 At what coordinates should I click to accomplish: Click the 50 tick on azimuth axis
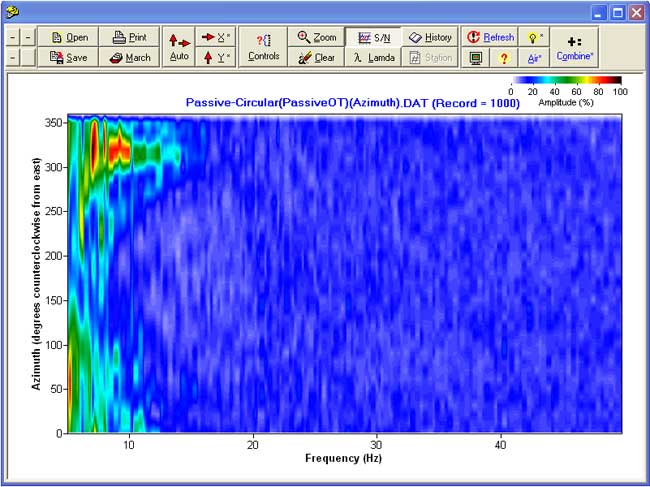pyautogui.click(x=56, y=389)
